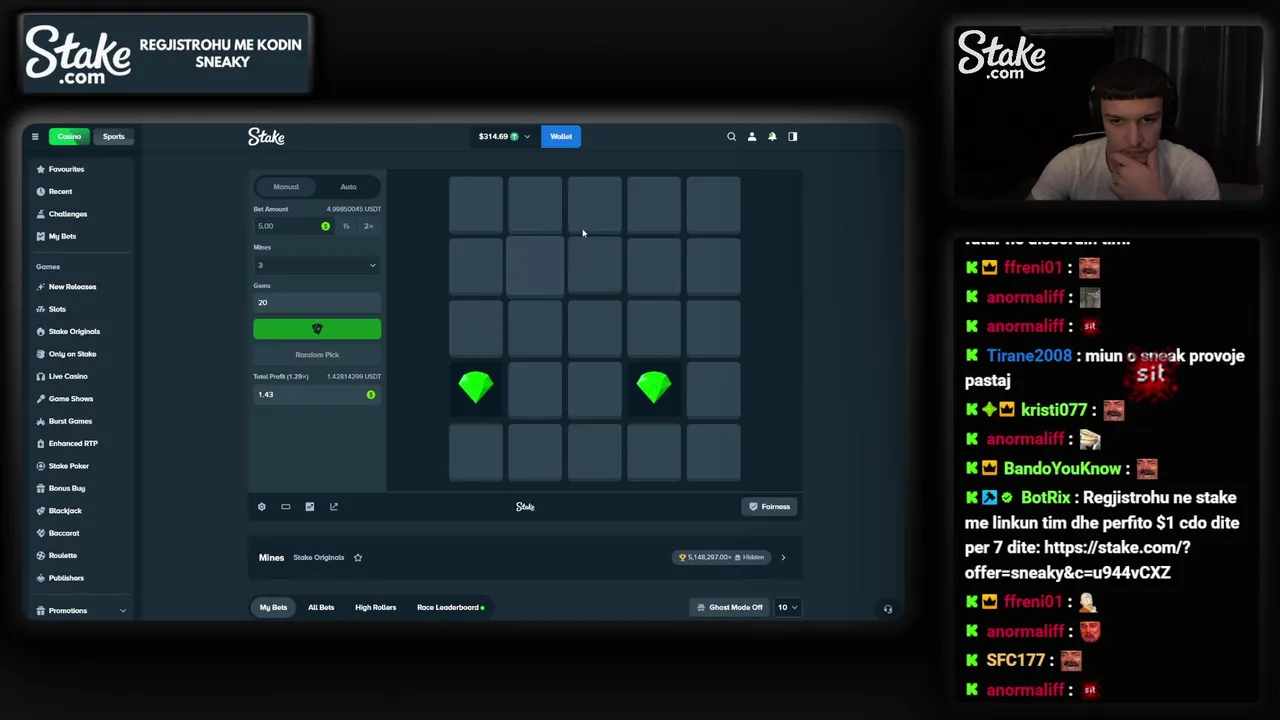Click the Random Pick button
Screen dimensions: 1280x720
(317, 354)
